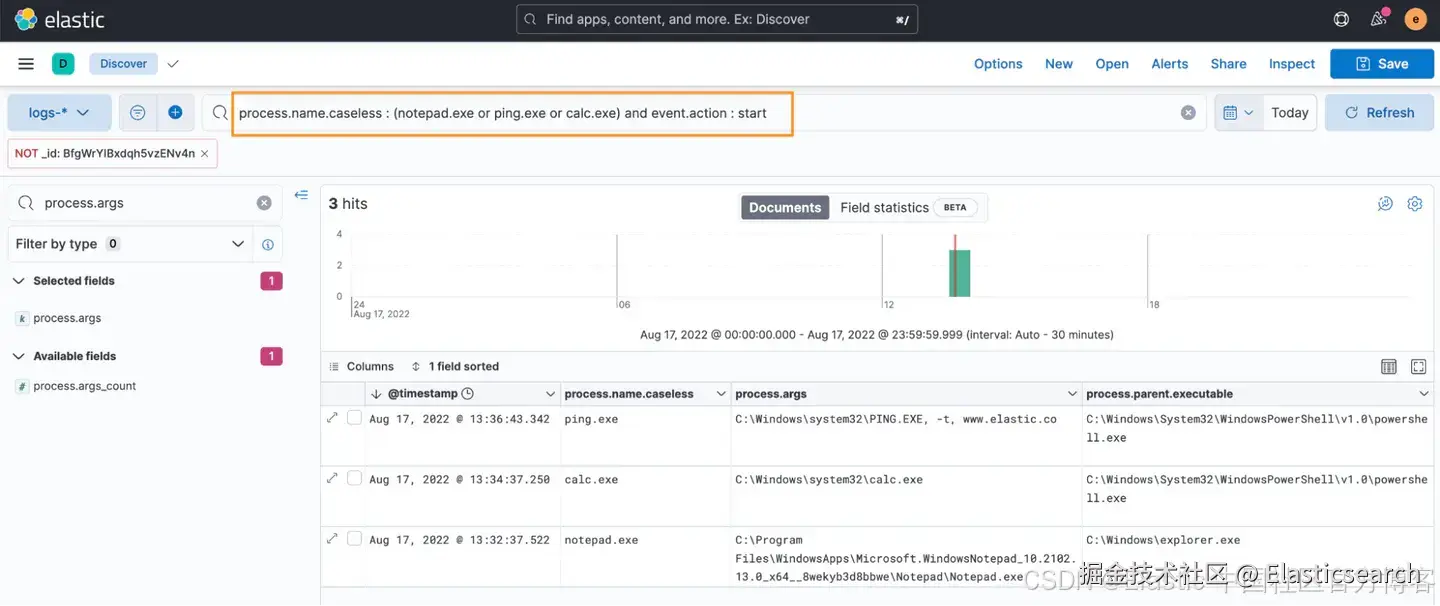
Task: Enter full screen table view
Action: [x=1418, y=367]
